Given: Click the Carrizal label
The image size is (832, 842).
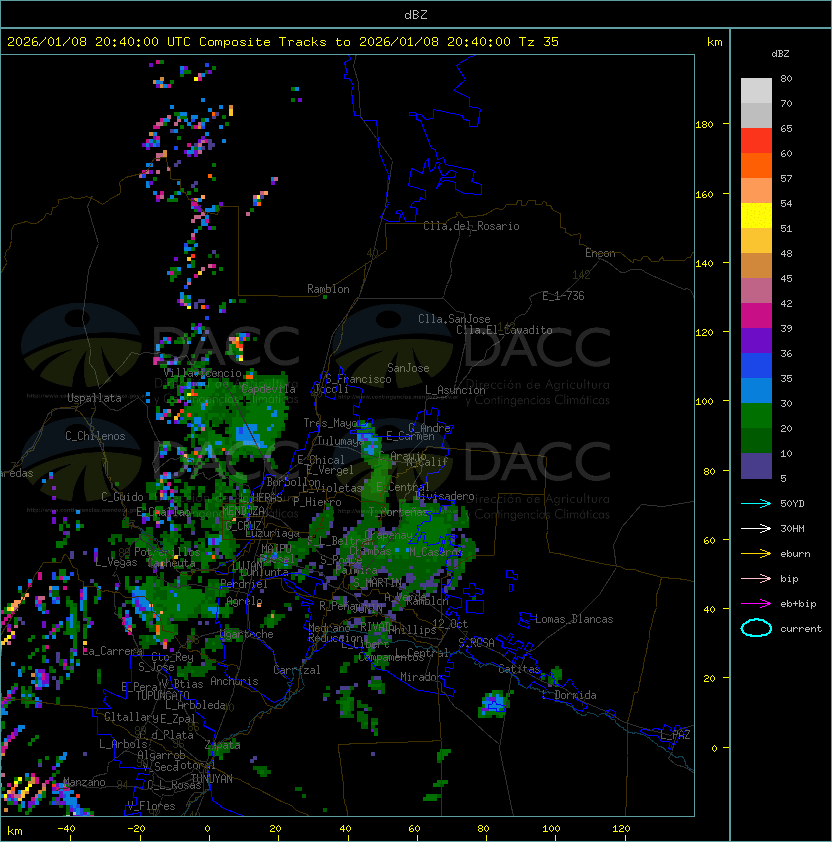Looking at the screenshot, I should (x=296, y=670).
